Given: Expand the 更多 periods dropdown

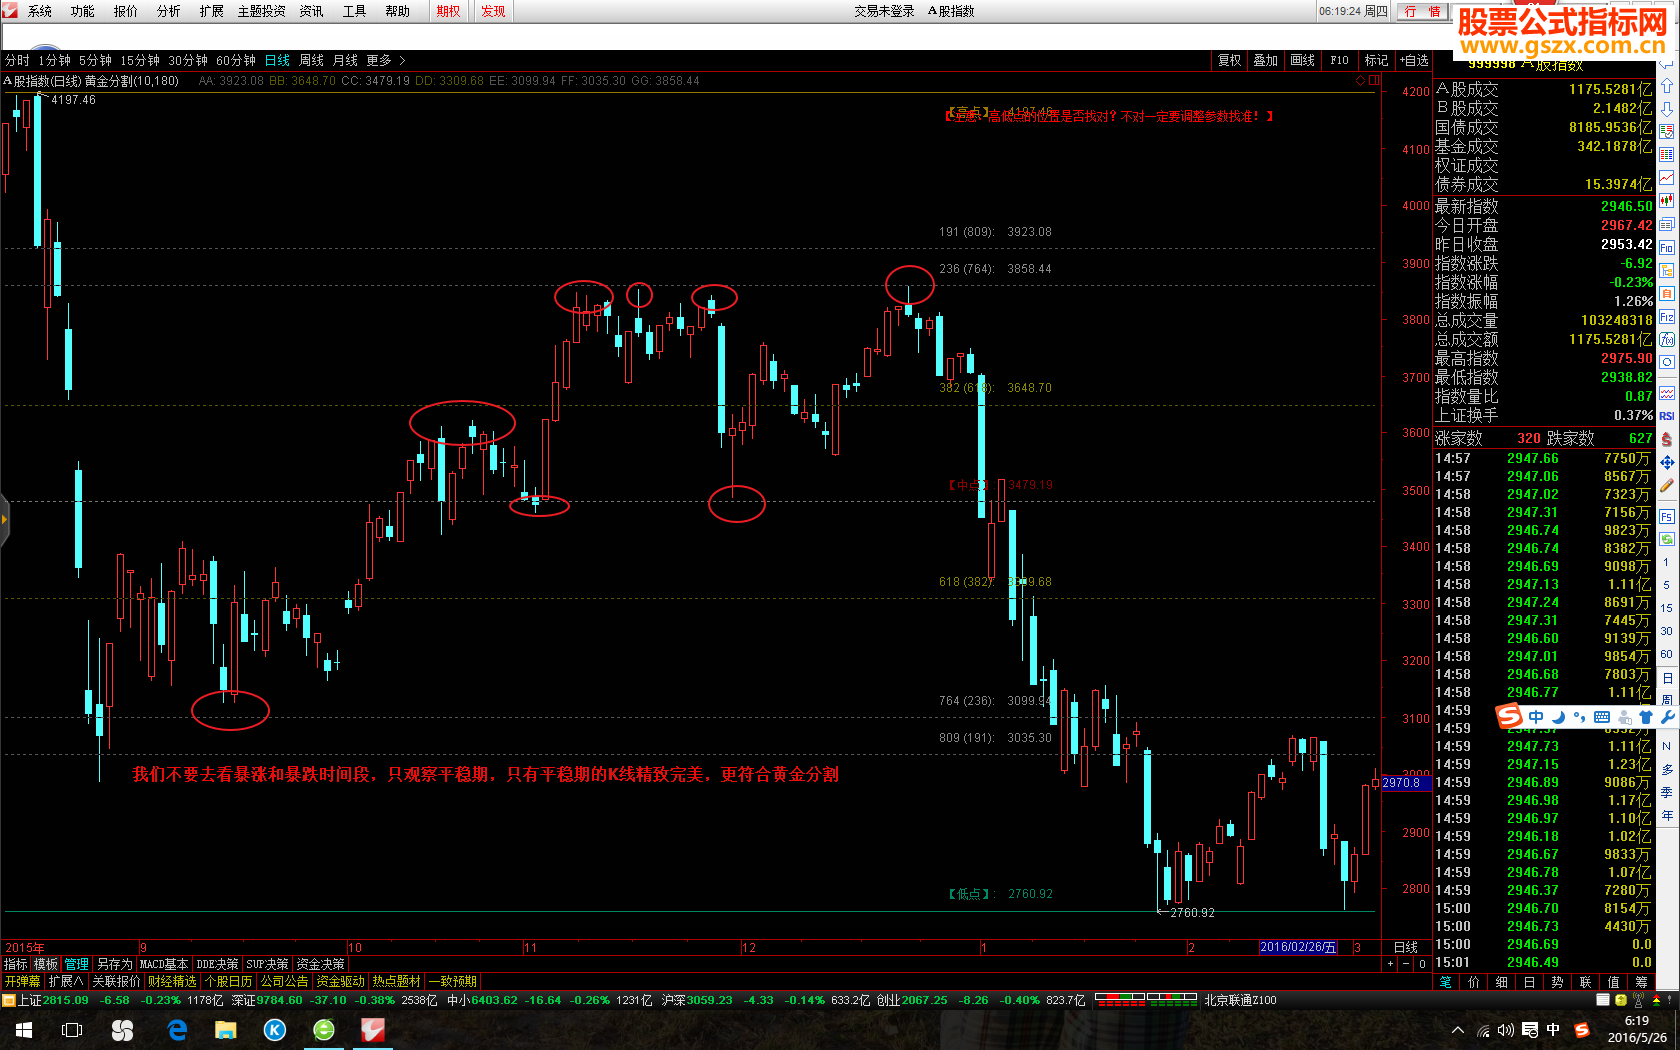Looking at the screenshot, I should click(x=386, y=60).
